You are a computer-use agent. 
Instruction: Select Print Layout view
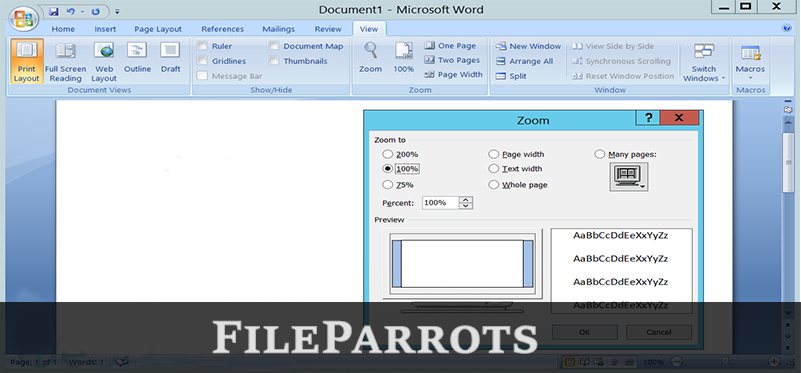click(x=27, y=61)
